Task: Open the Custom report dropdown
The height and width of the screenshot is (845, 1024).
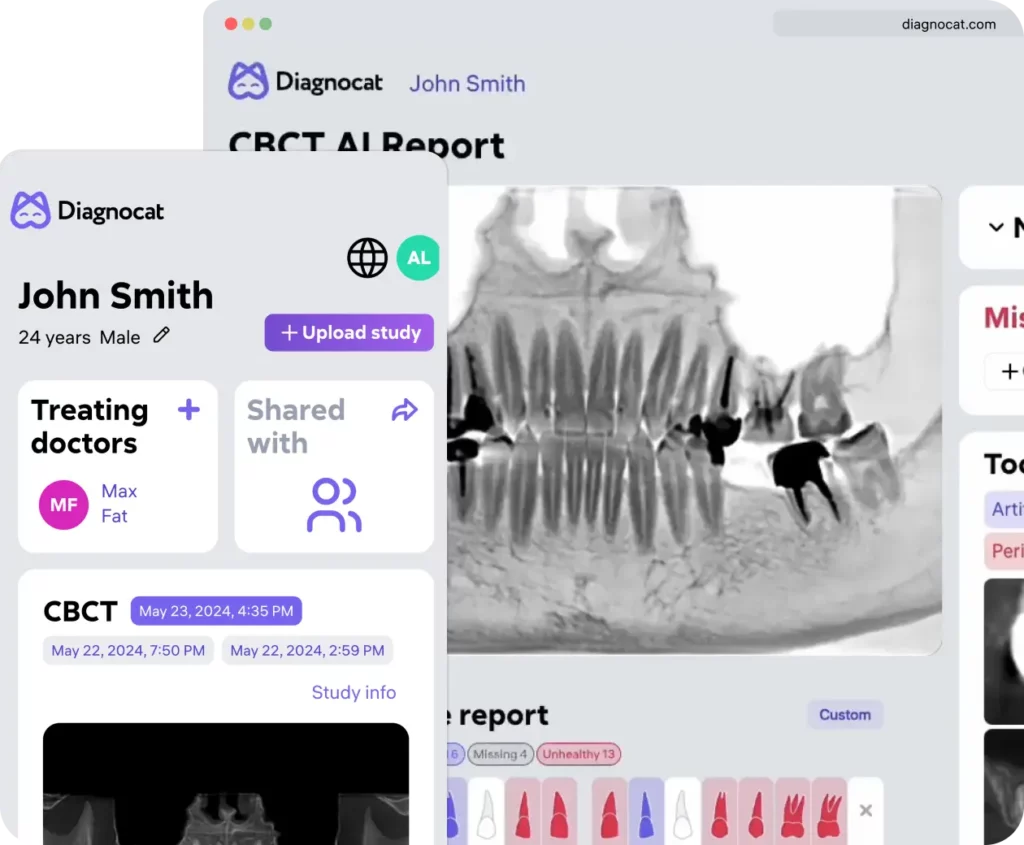Action: 844,715
